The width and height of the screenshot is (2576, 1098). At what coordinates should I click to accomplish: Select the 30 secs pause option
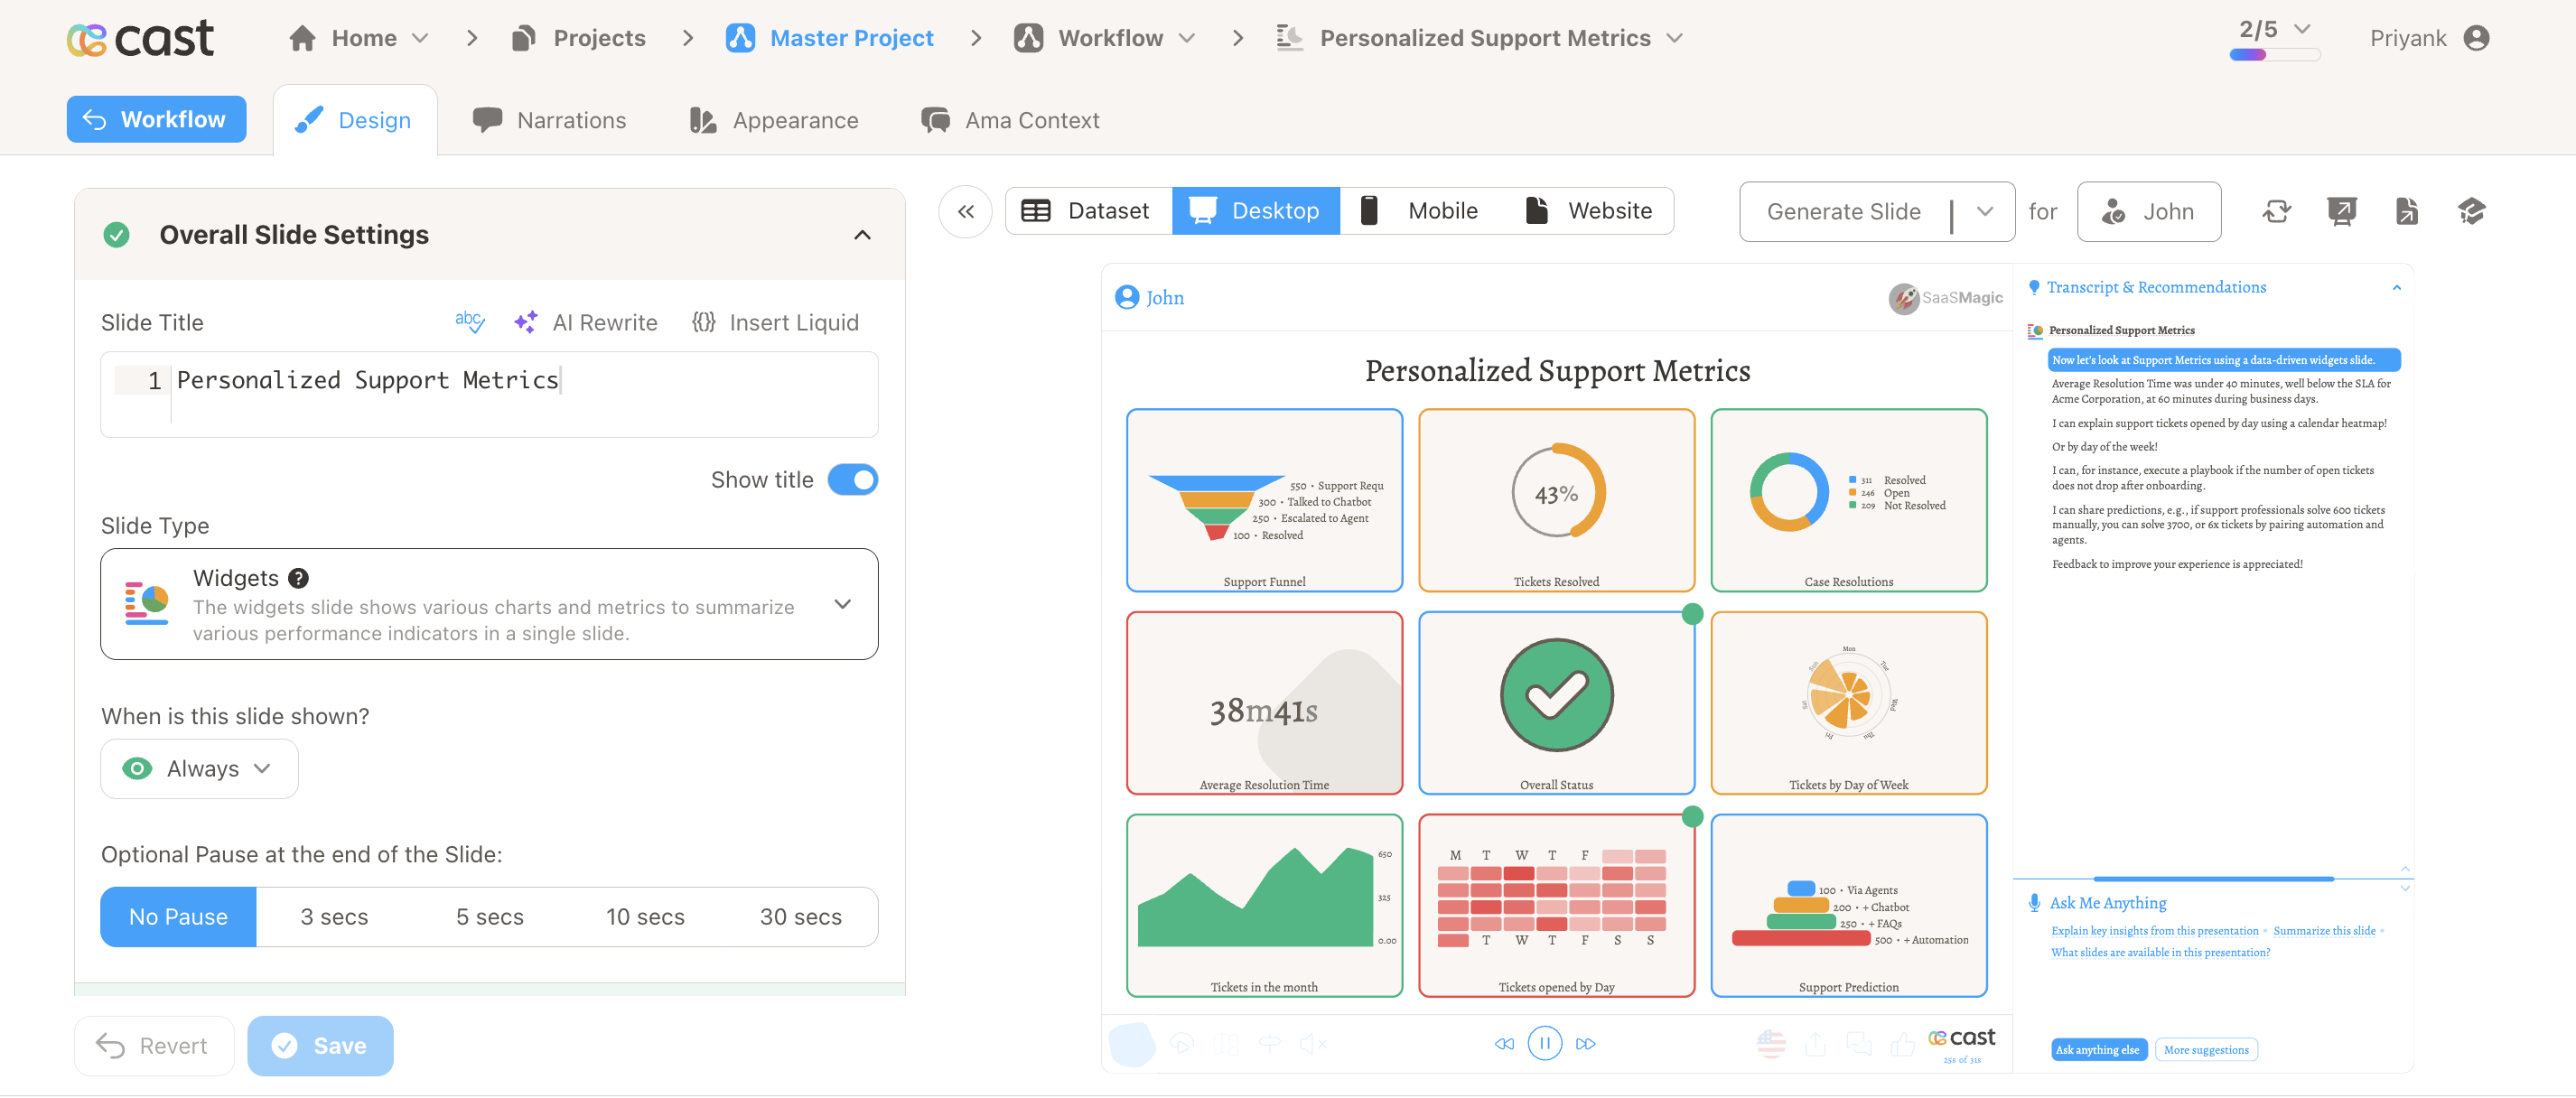(800, 916)
